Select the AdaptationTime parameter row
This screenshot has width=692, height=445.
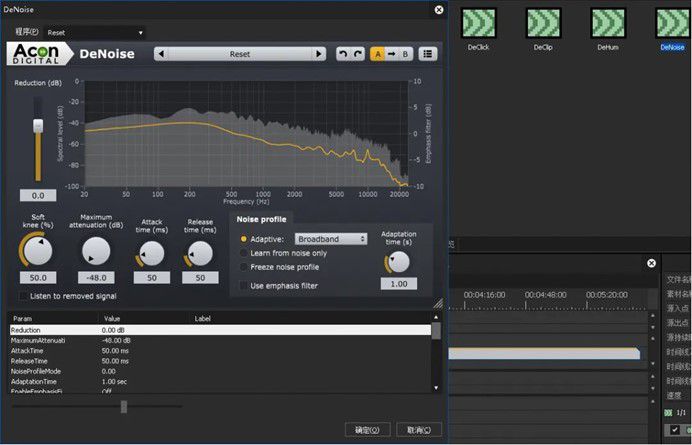point(220,381)
